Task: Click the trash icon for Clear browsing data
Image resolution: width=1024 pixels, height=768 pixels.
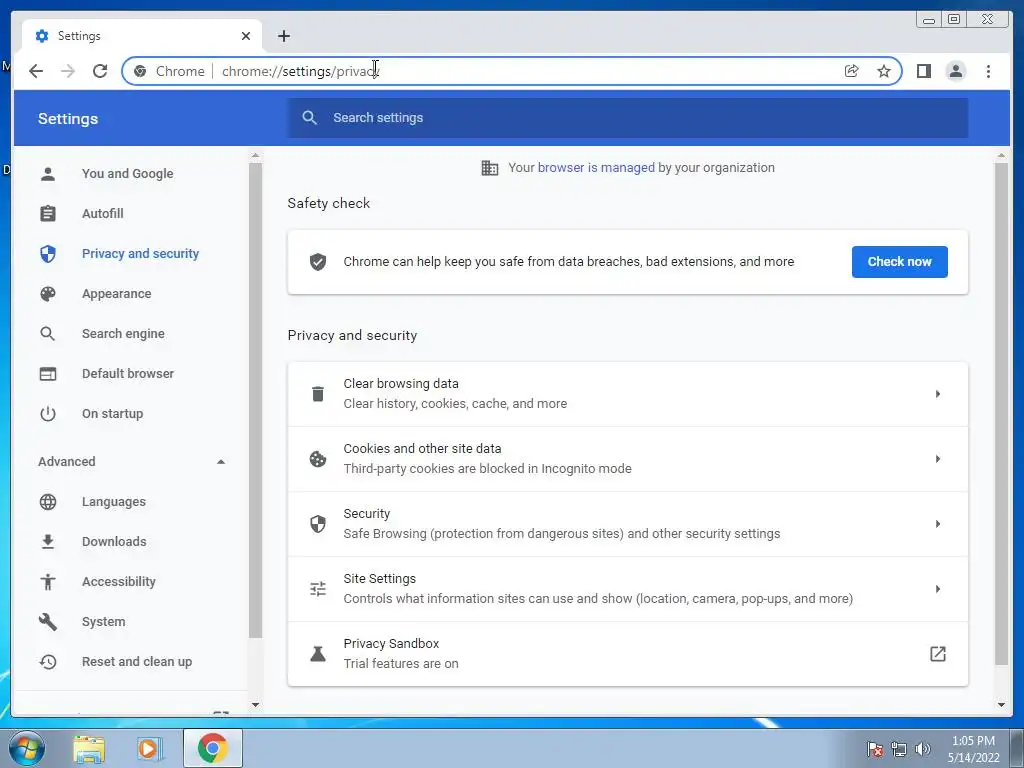Action: 318,394
